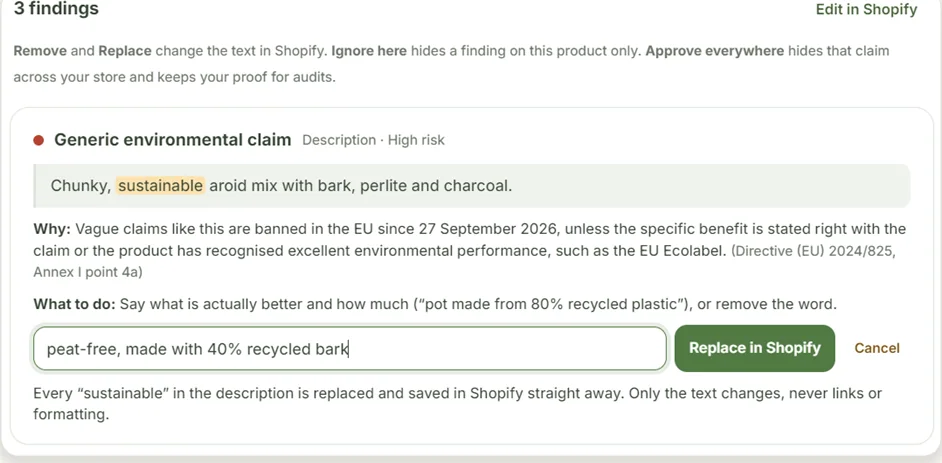Focus the replacement text input field

350,348
